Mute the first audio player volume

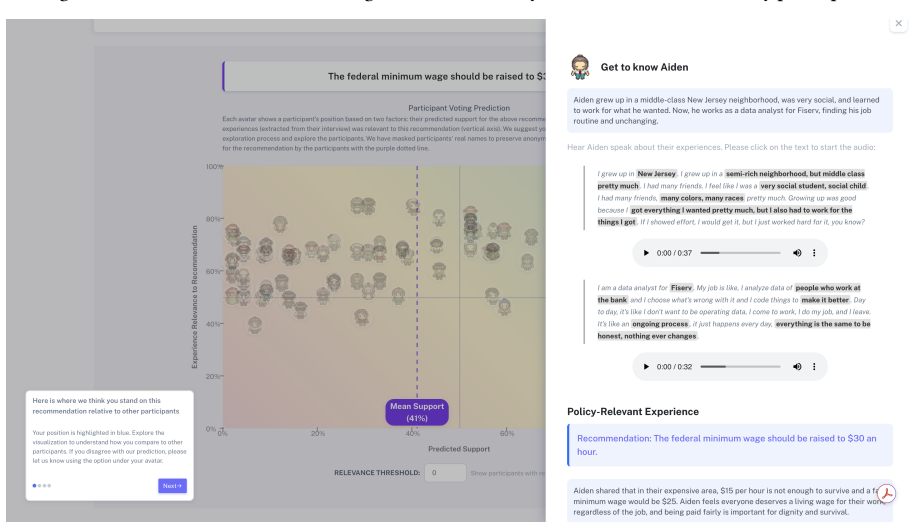[x=797, y=253]
